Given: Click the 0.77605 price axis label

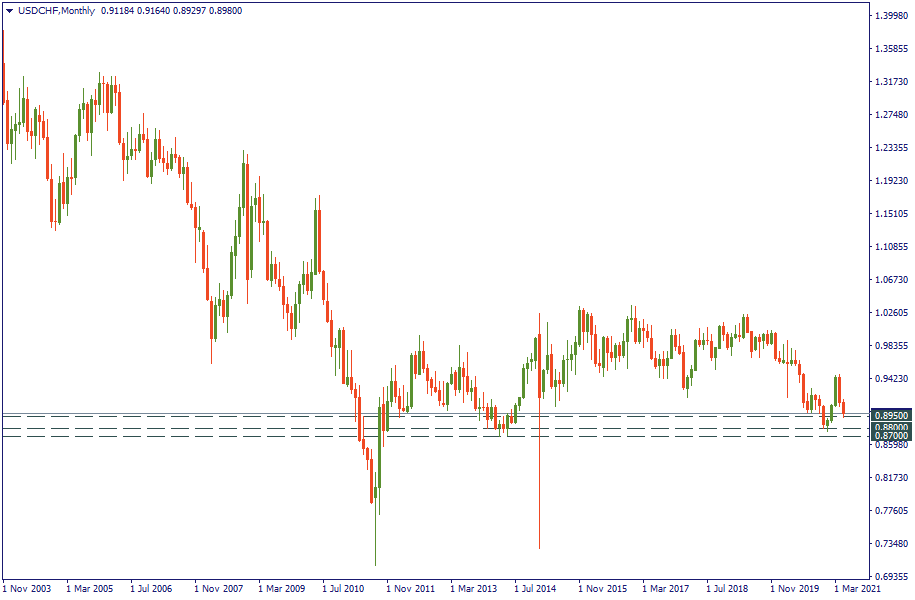Looking at the screenshot, I should pyautogui.click(x=889, y=511).
